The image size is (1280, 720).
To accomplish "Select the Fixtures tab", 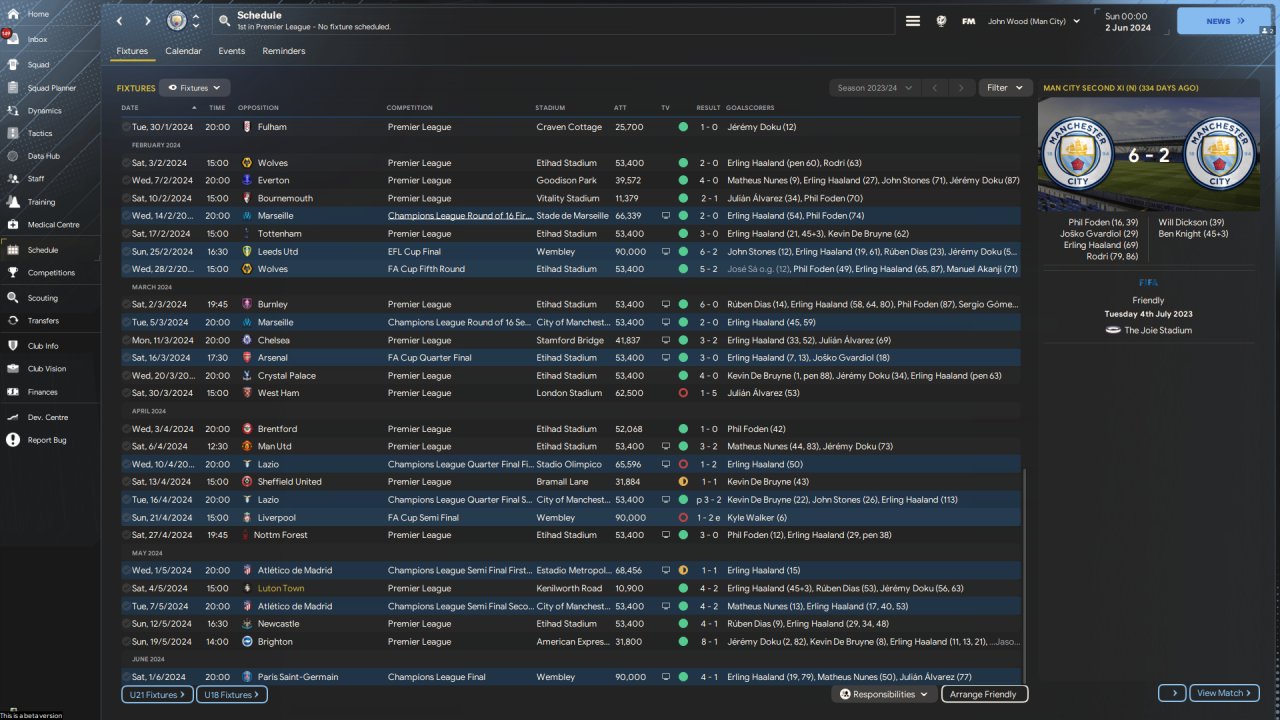I will coord(132,51).
